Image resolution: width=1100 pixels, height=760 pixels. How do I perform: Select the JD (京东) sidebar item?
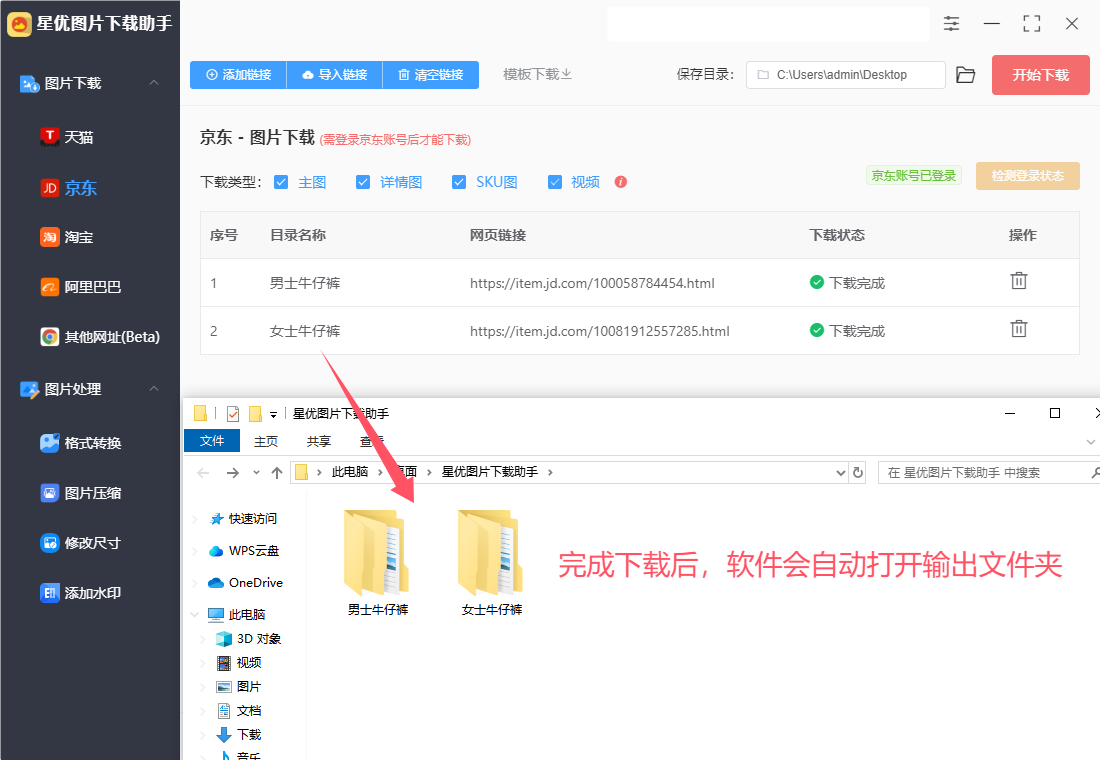(x=69, y=187)
